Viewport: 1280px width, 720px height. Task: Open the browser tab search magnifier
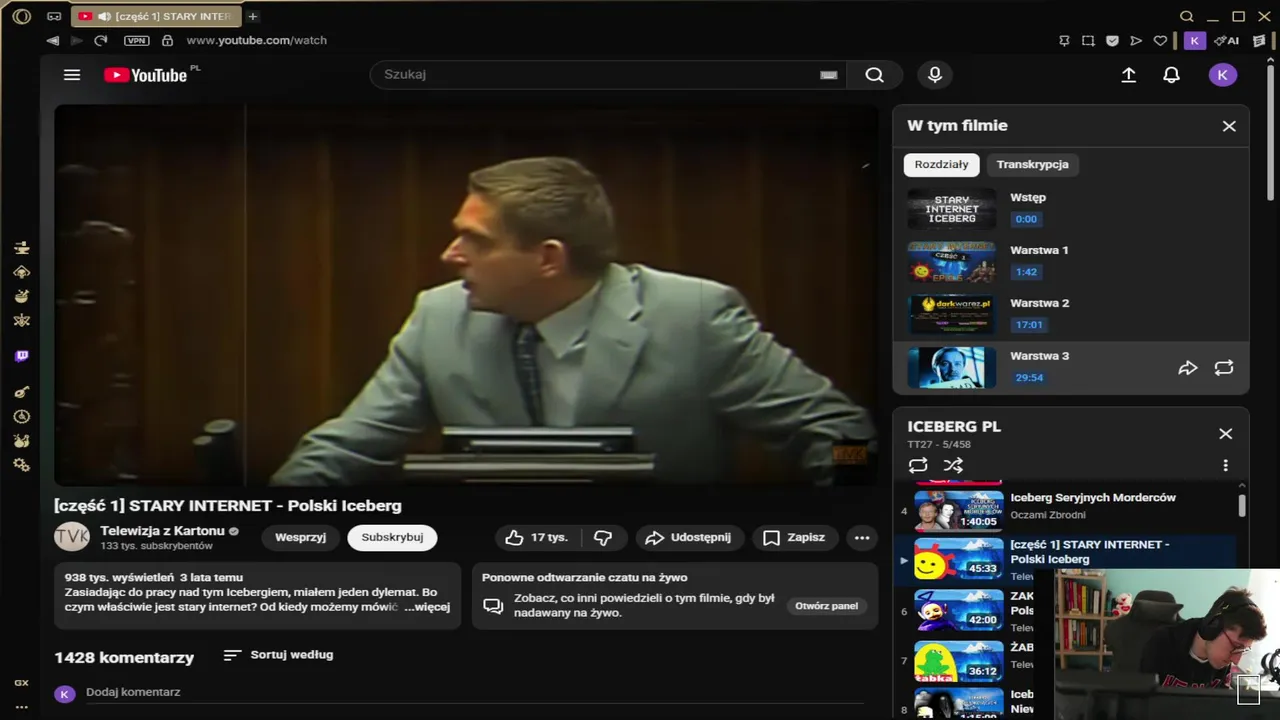coord(1187,16)
